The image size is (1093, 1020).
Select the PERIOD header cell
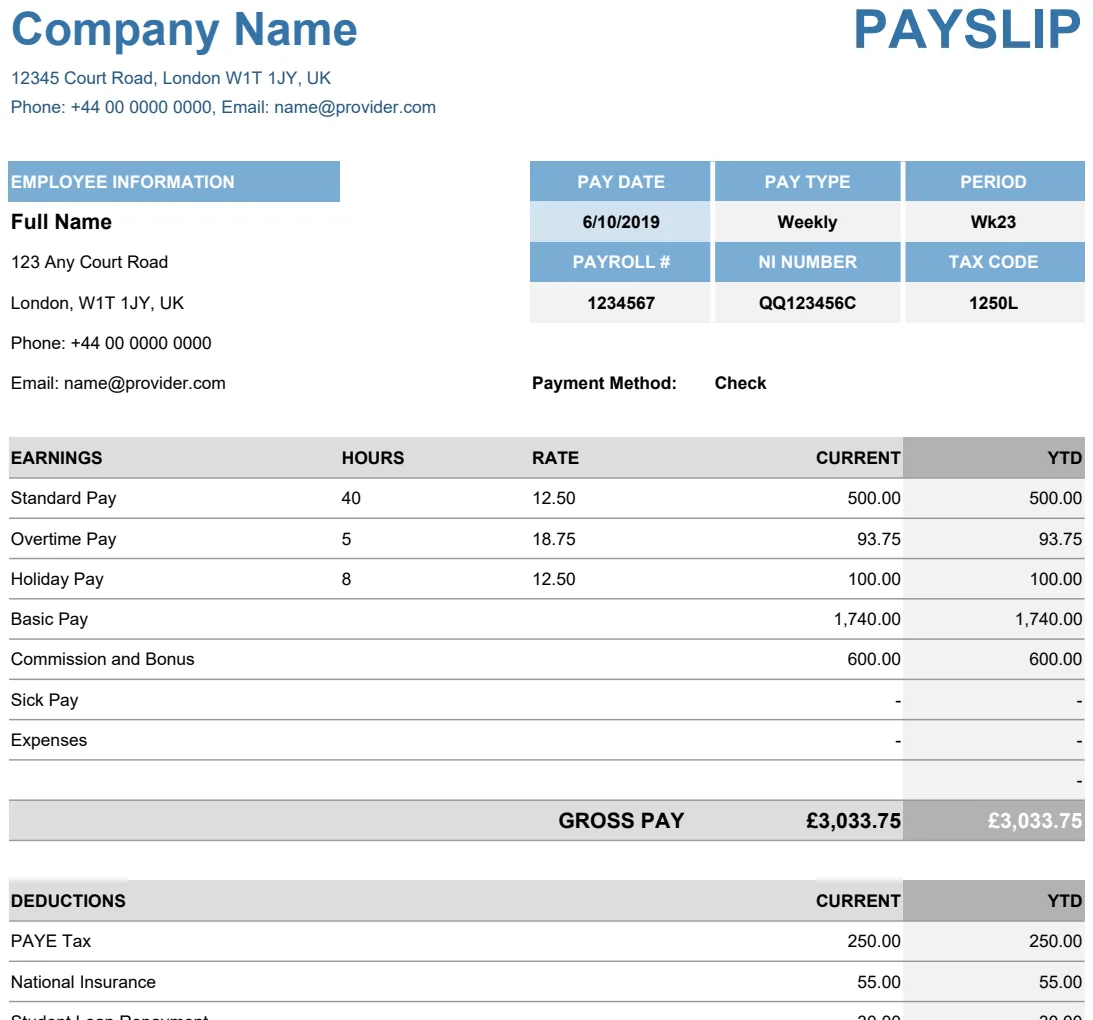994,182
